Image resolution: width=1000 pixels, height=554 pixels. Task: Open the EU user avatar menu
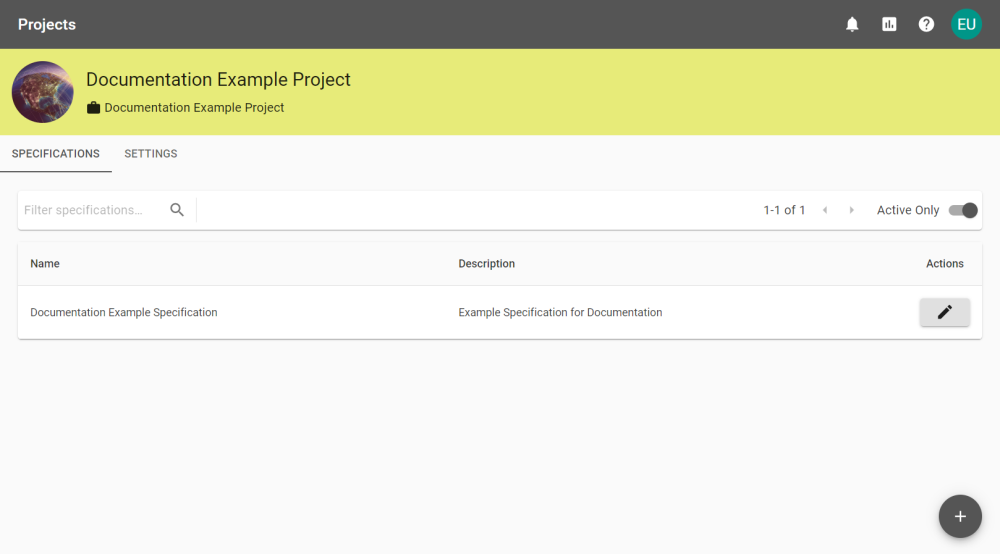tap(966, 24)
